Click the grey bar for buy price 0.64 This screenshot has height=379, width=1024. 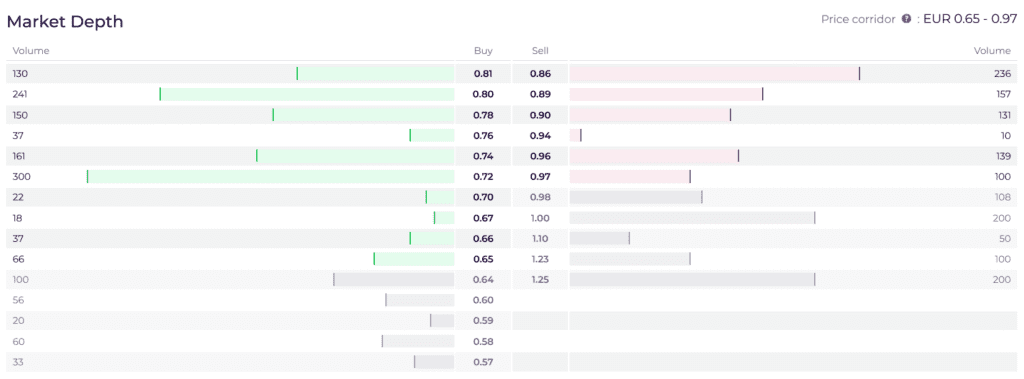pos(394,280)
